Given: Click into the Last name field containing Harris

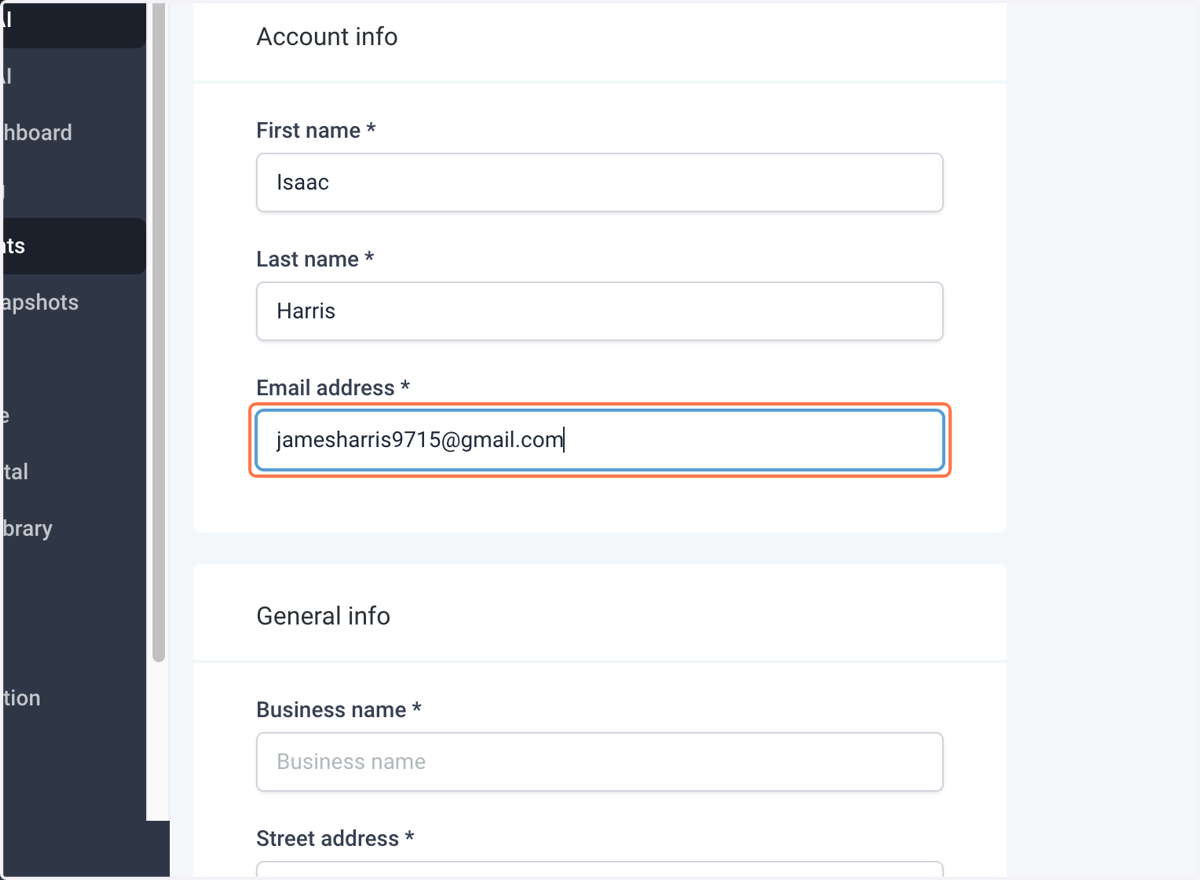Looking at the screenshot, I should [599, 311].
